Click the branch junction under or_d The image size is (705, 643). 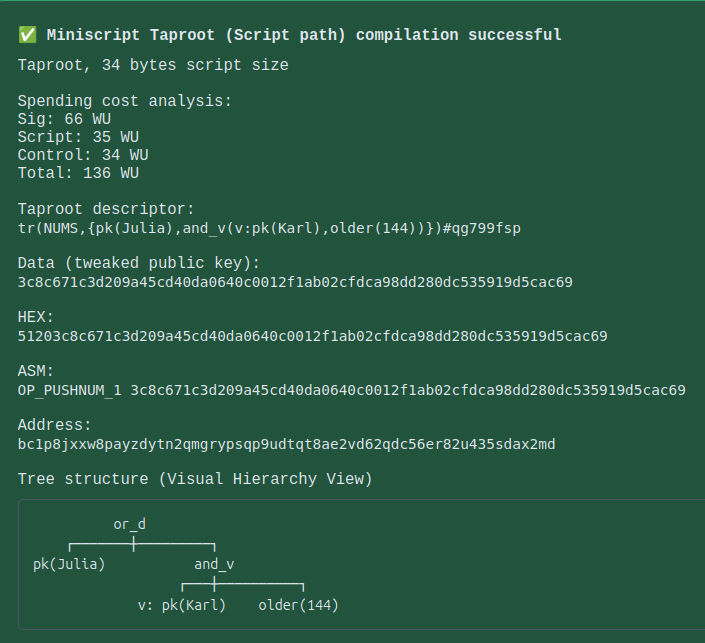click(x=134, y=544)
